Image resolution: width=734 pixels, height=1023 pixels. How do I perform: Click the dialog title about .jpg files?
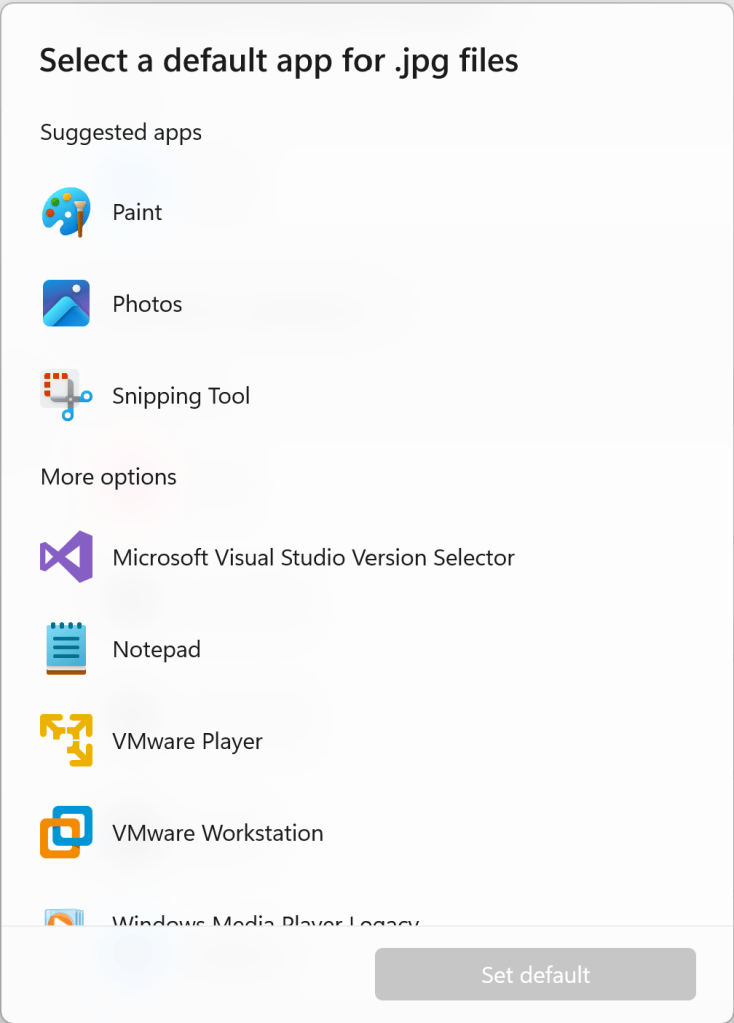click(x=279, y=61)
